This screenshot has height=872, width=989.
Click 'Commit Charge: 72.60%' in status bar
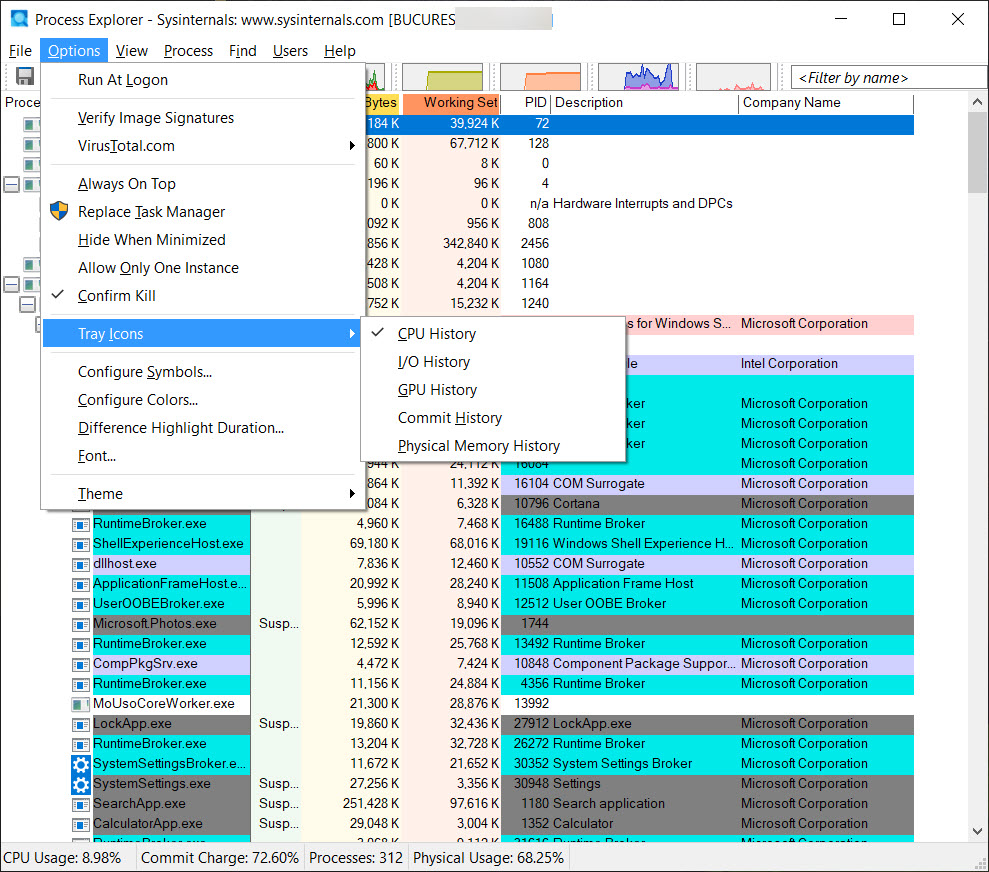click(x=219, y=858)
